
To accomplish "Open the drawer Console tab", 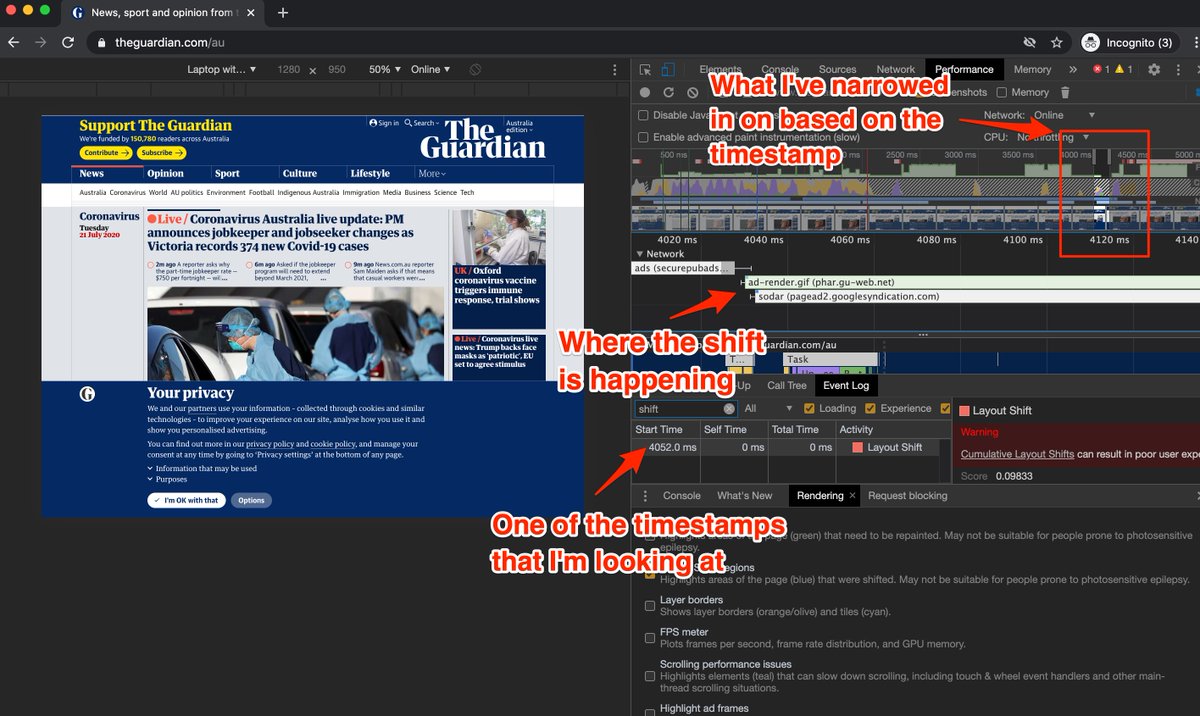I will point(682,496).
